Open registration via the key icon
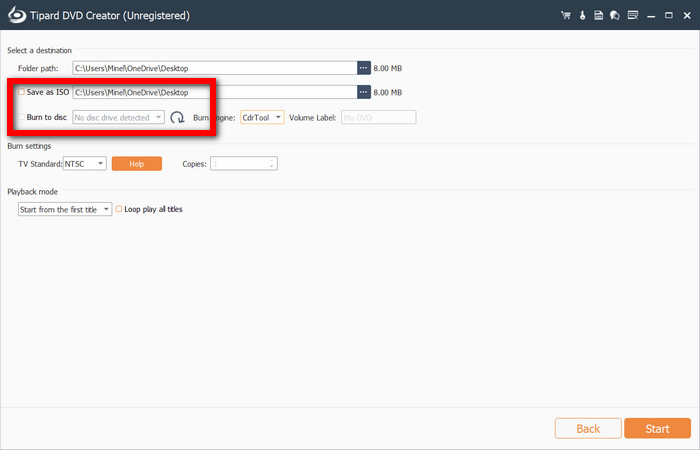Screen dimensions: 700x450 click(x=582, y=16)
